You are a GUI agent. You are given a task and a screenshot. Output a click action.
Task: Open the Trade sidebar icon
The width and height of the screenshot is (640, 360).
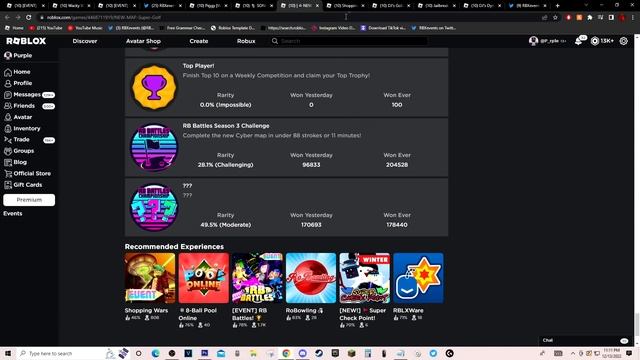coord(8,140)
